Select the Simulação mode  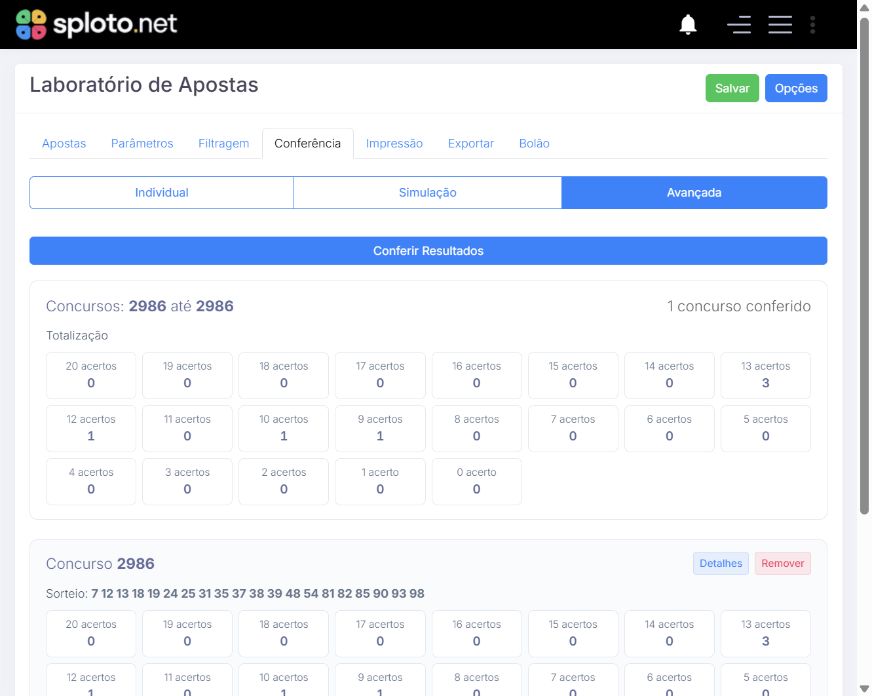(427, 192)
